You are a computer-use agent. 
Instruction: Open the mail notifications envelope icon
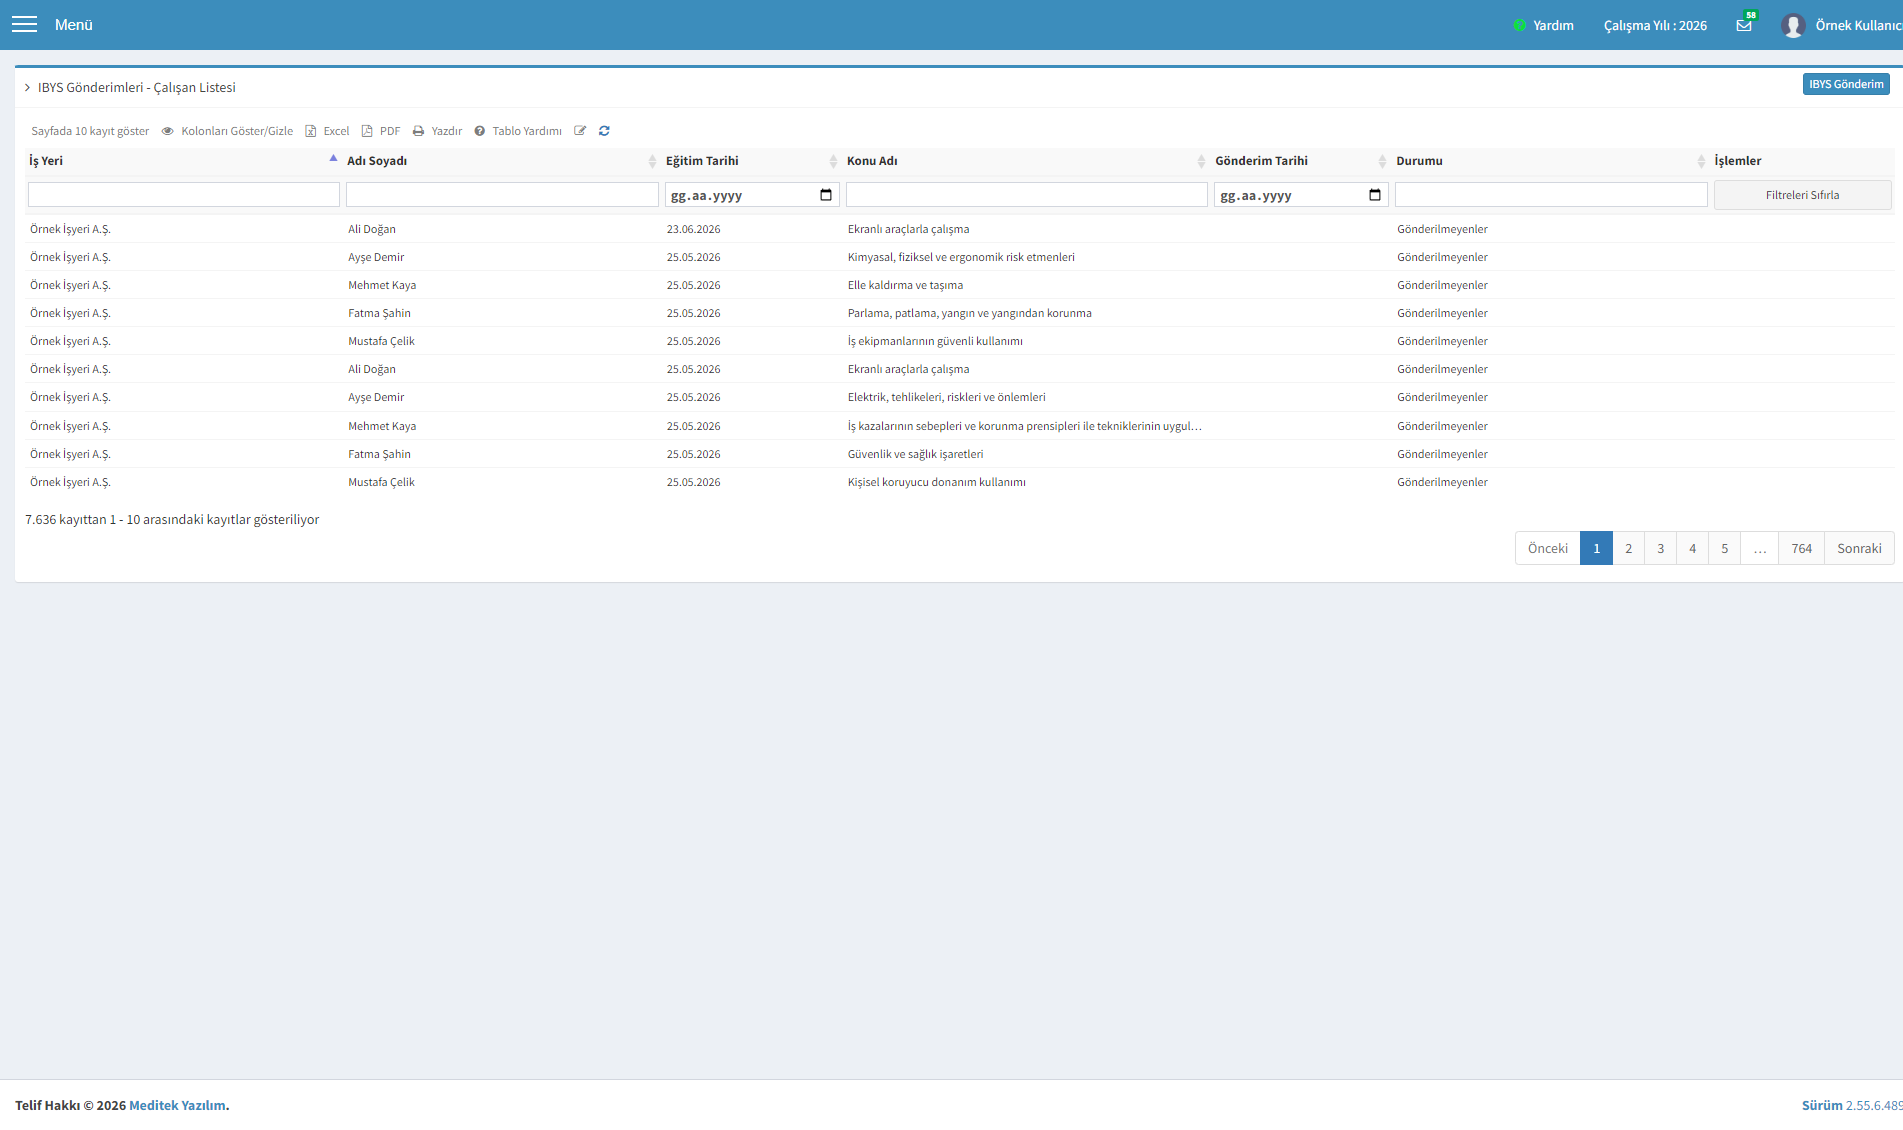pyautogui.click(x=1744, y=25)
